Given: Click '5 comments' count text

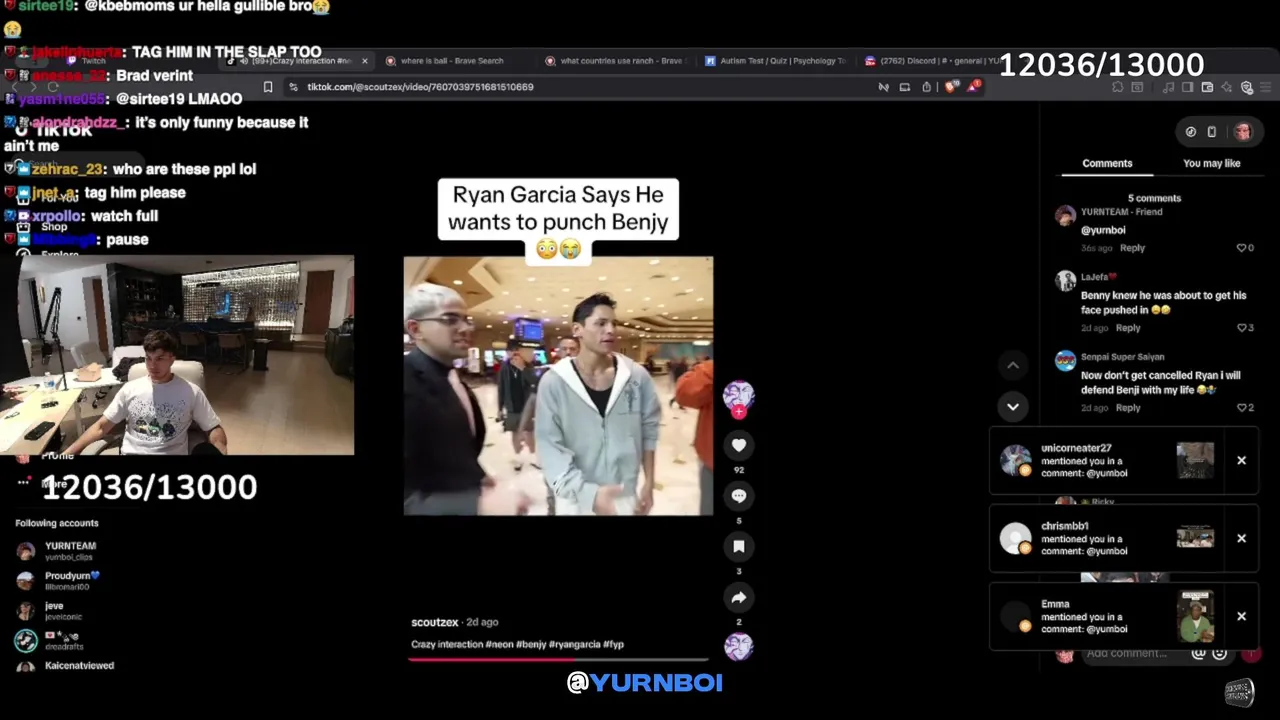Looking at the screenshot, I should pyautogui.click(x=1154, y=198).
